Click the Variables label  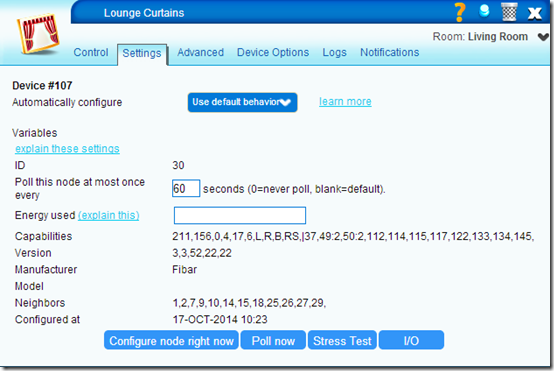point(34,133)
